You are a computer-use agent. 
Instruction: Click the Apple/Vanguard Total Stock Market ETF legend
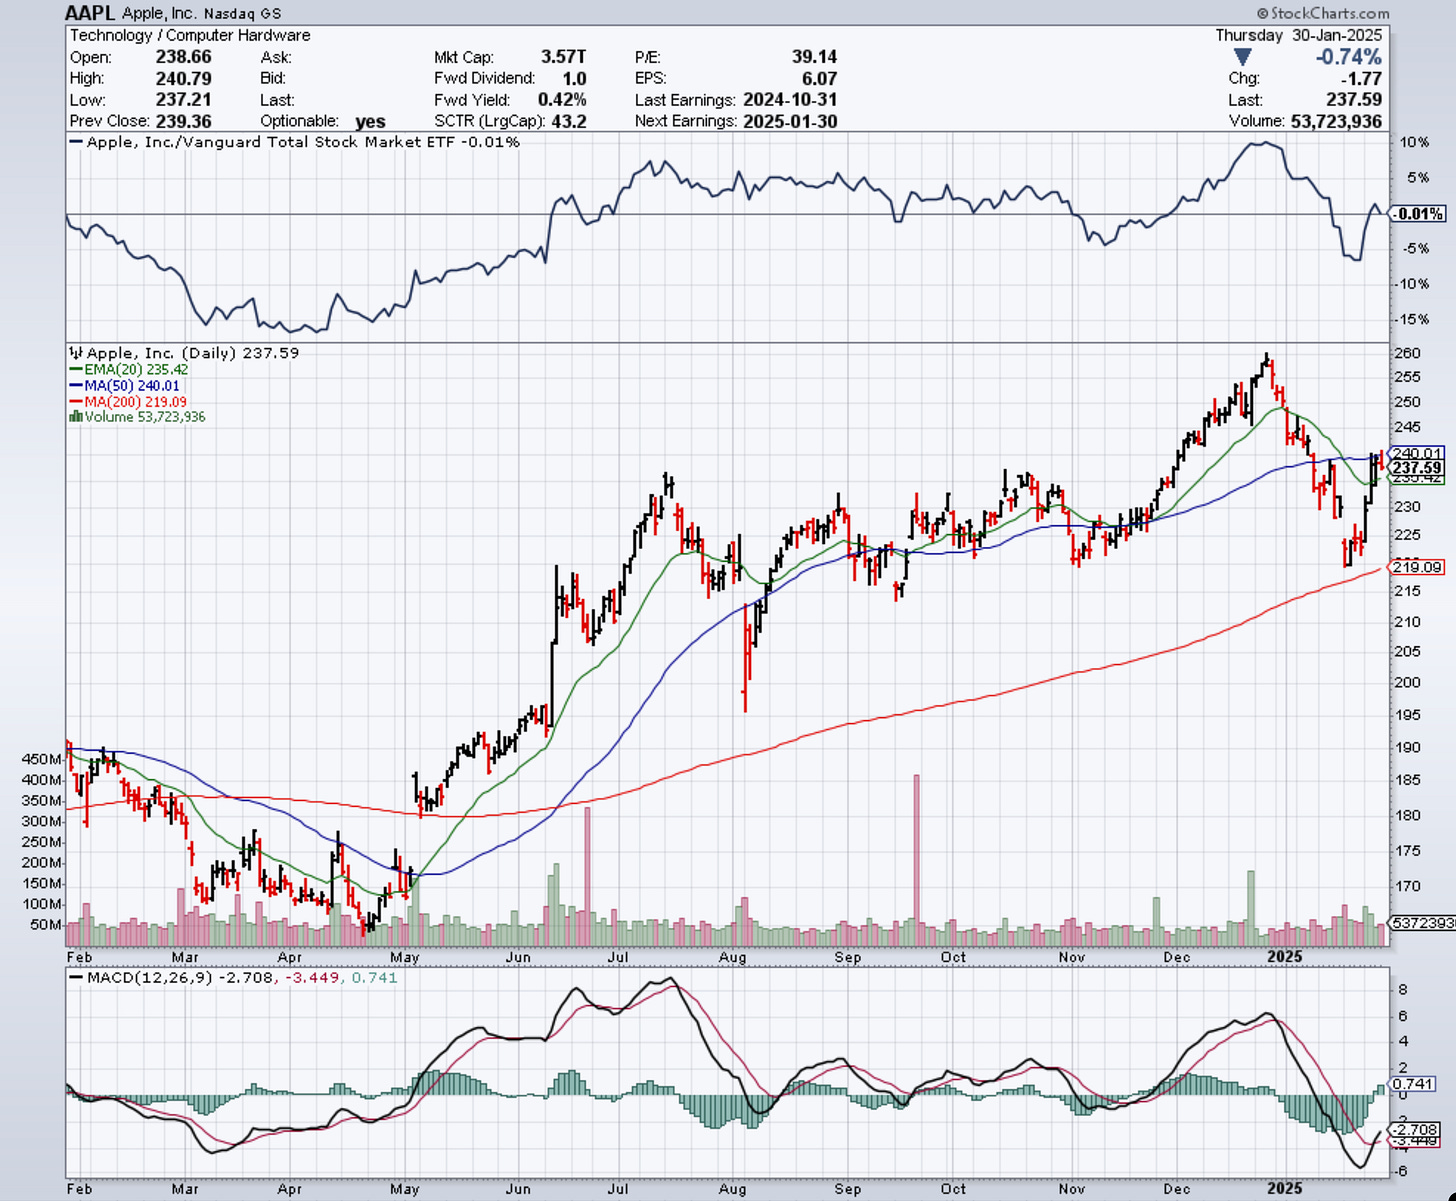(295, 142)
